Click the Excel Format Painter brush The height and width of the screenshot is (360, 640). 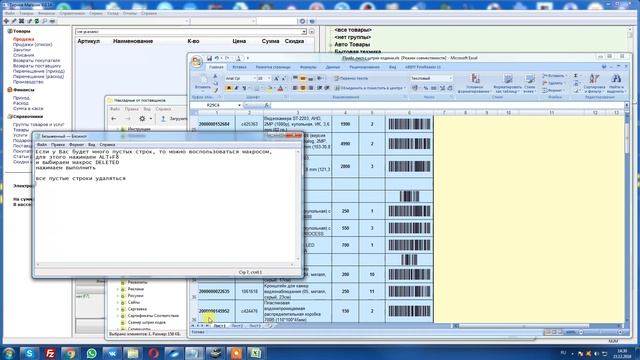tap(216, 90)
